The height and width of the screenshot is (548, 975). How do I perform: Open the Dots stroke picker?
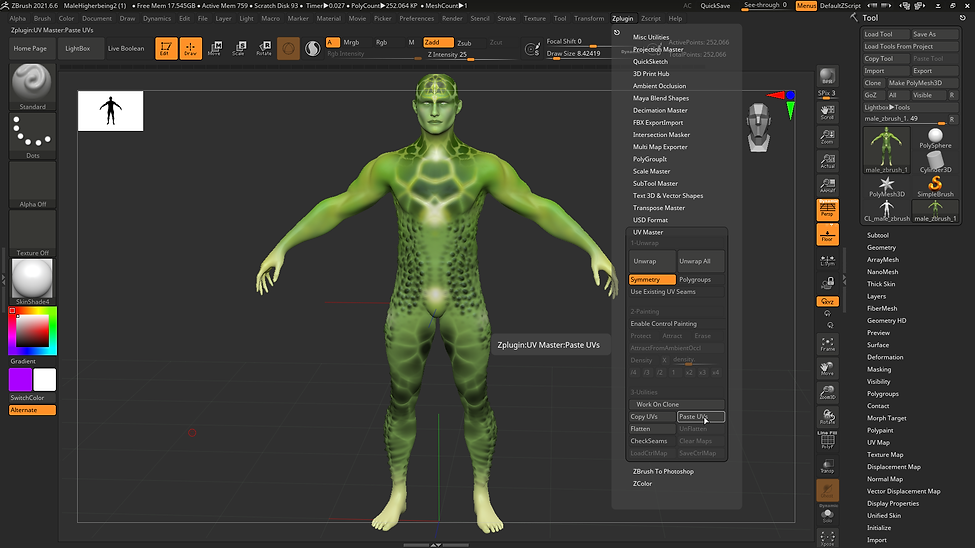coord(32,136)
